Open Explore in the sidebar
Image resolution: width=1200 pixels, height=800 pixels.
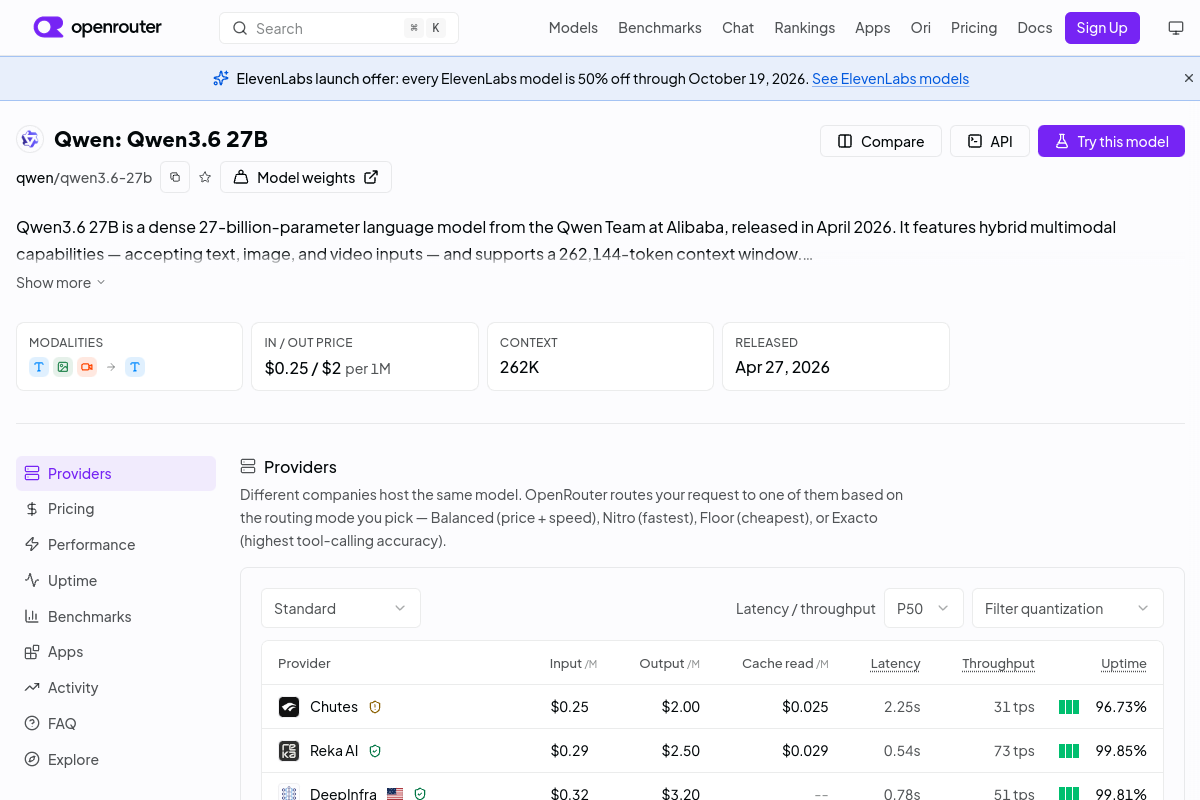click(x=116, y=760)
